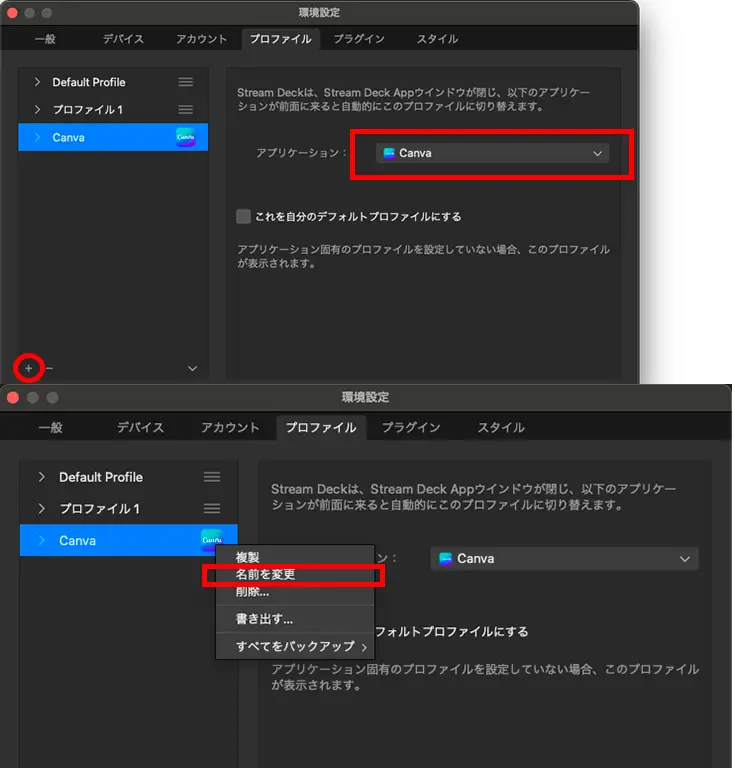Select プロファイル tab in upper window
The height and width of the screenshot is (768, 735).
point(281,39)
